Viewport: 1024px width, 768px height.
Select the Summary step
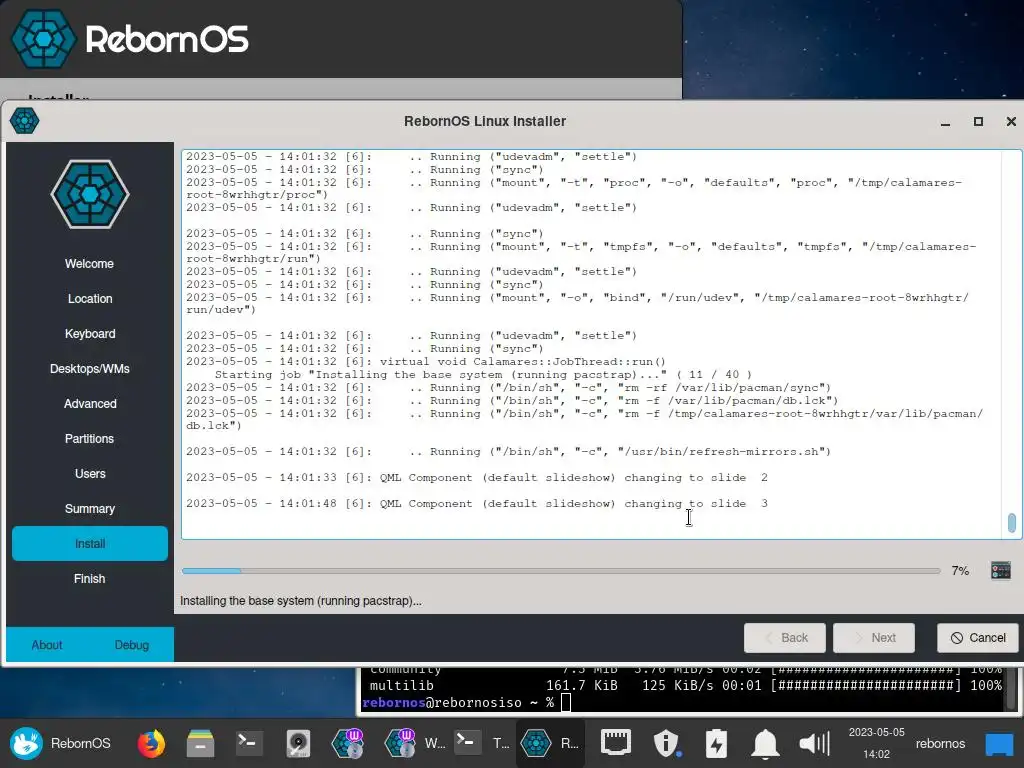[89, 509]
